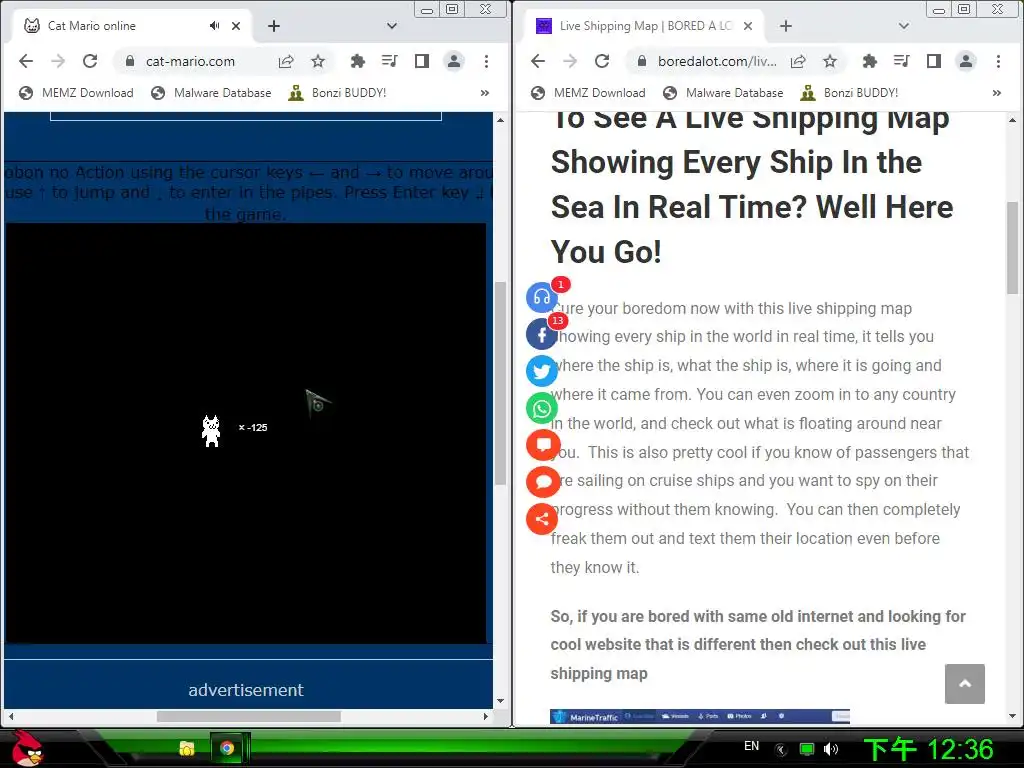Image resolution: width=1024 pixels, height=768 pixels.
Task: Click Chrome icon on taskbar
Action: [227, 748]
